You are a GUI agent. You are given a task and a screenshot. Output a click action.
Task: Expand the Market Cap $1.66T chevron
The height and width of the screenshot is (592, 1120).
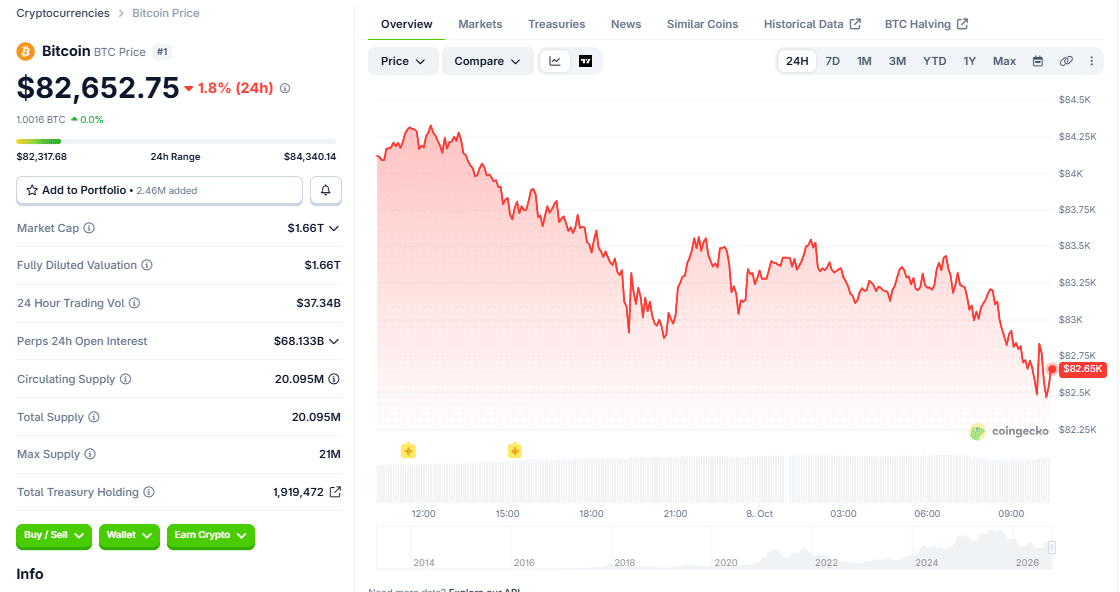coord(334,229)
